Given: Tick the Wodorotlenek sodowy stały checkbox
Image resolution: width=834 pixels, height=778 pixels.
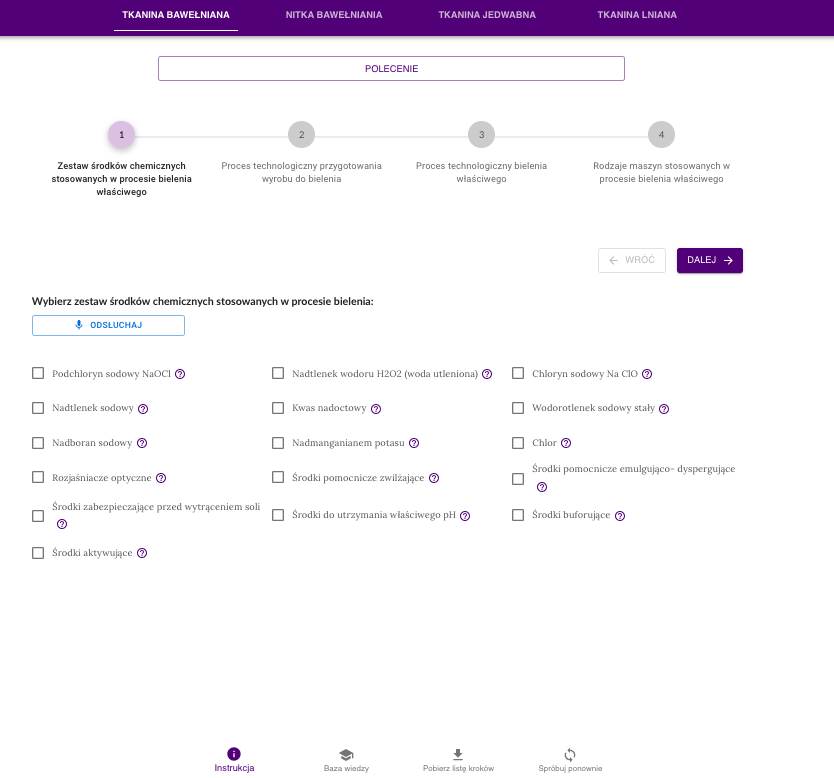Looking at the screenshot, I should (518, 408).
